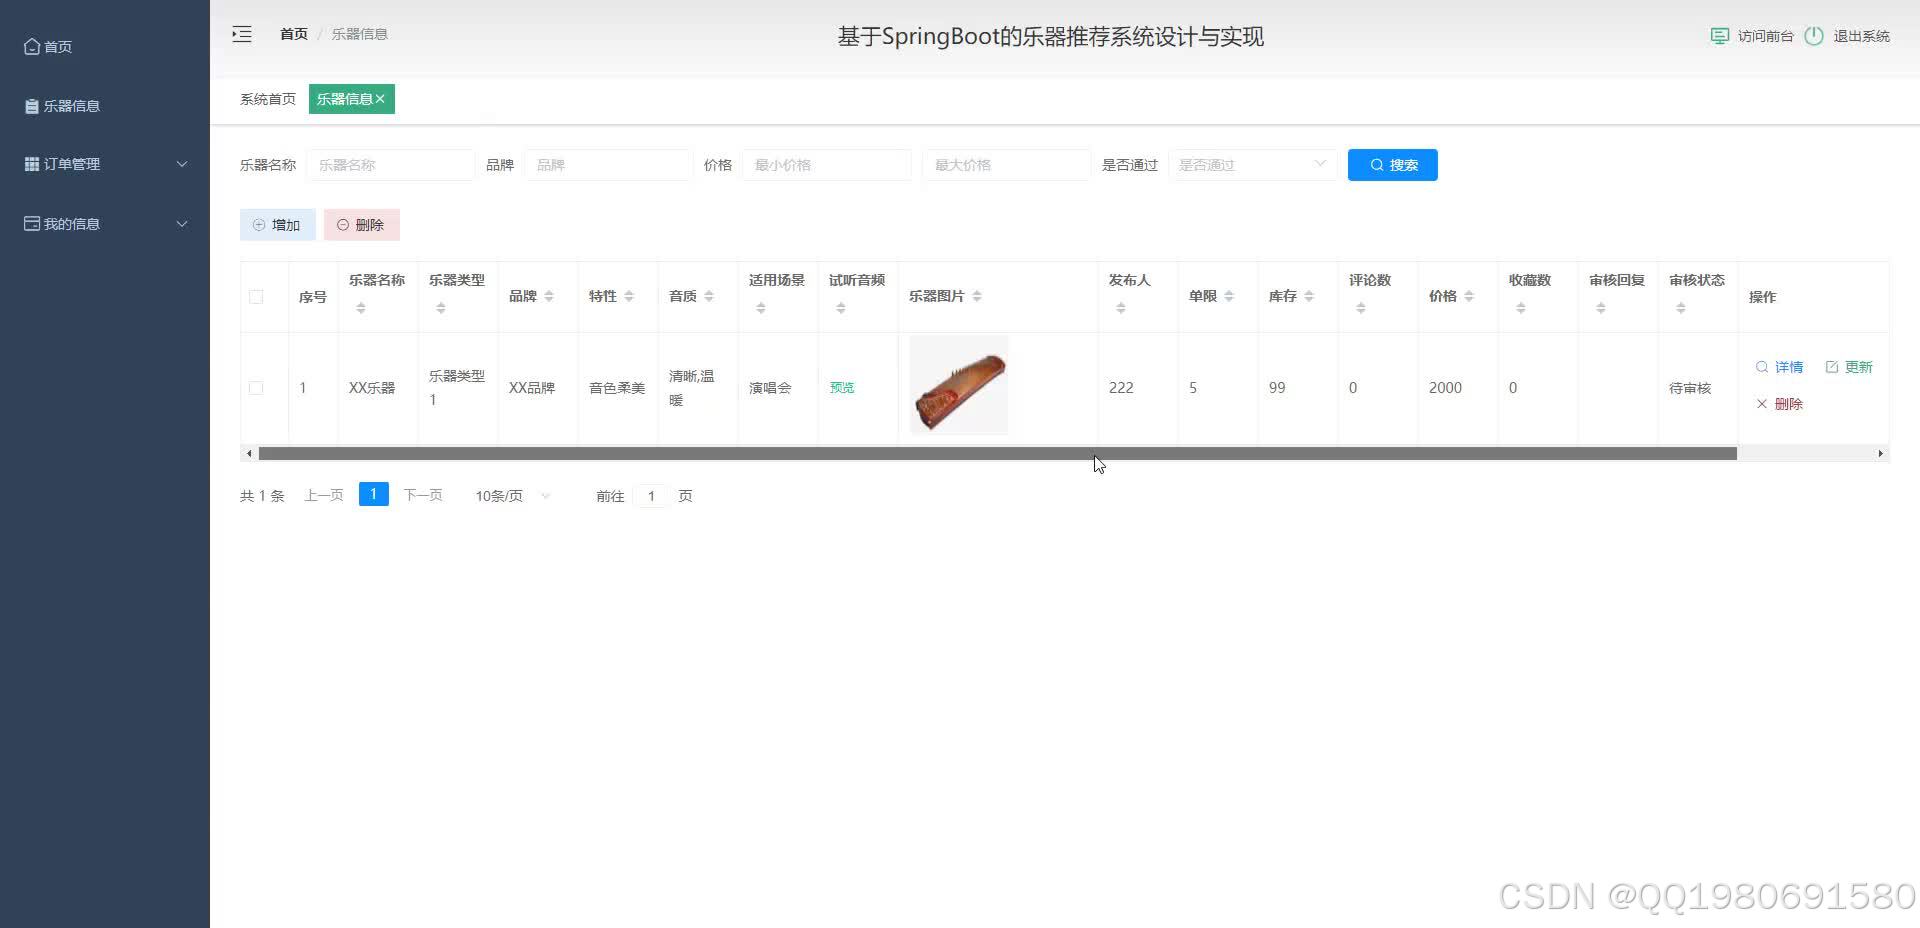
Task: Open 详情 for the XX乐器 row
Action: tap(1780, 367)
